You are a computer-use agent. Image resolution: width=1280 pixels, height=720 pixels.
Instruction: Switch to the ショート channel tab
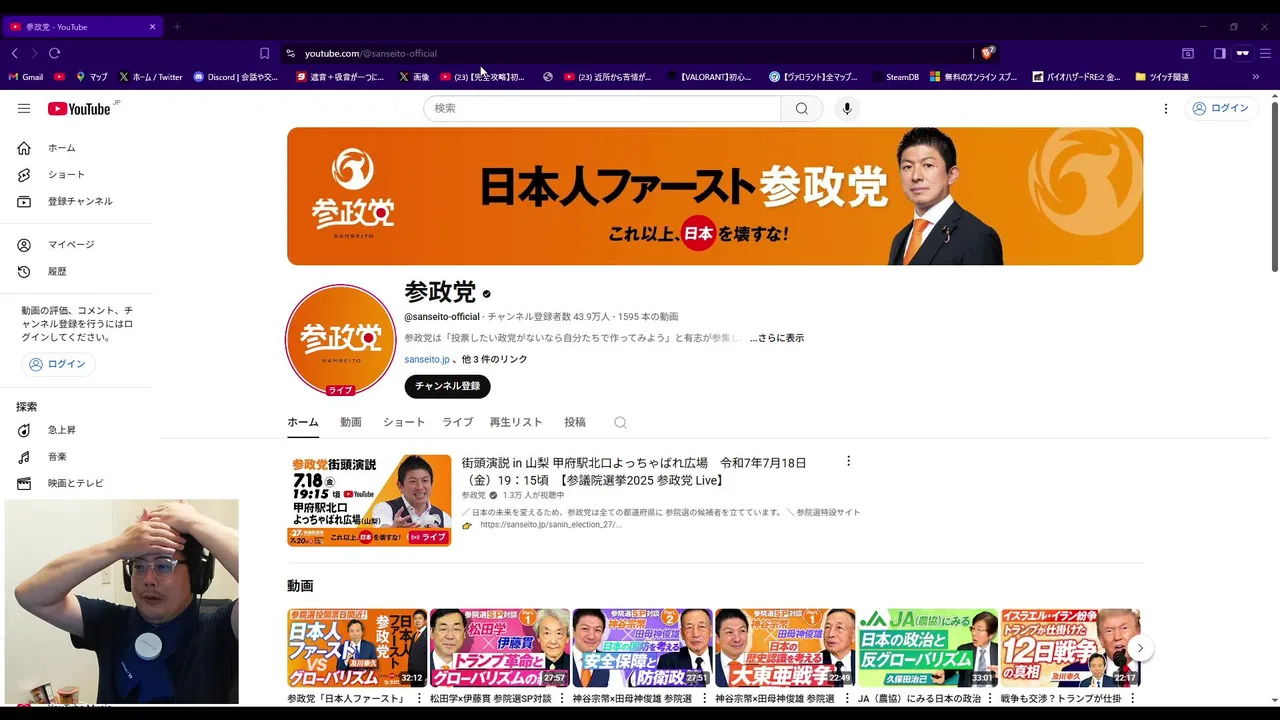(x=404, y=422)
